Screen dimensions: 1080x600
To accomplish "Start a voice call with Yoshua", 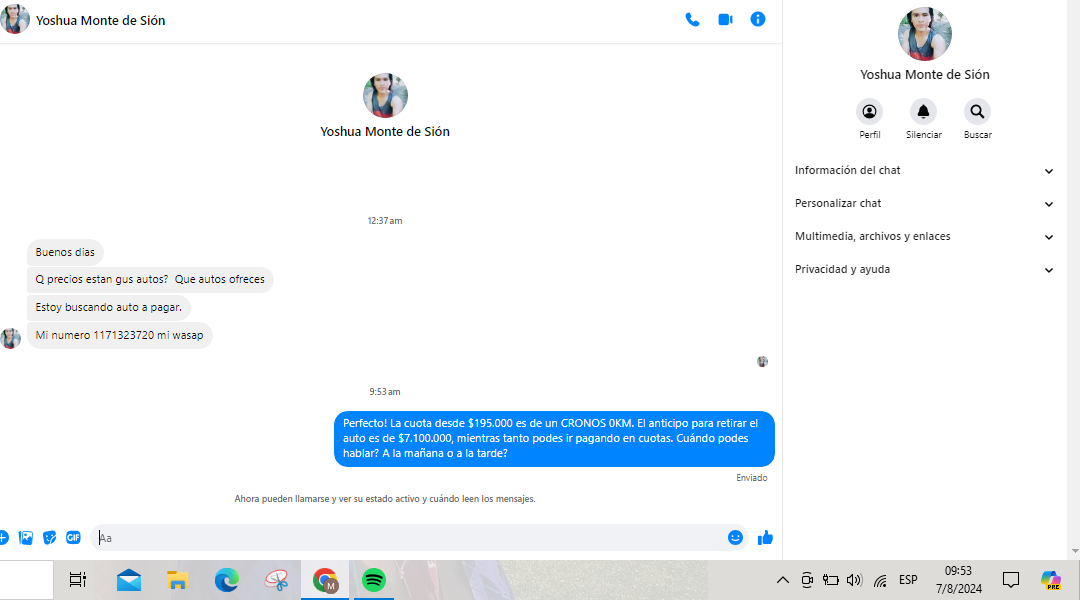I will pyautogui.click(x=692, y=20).
